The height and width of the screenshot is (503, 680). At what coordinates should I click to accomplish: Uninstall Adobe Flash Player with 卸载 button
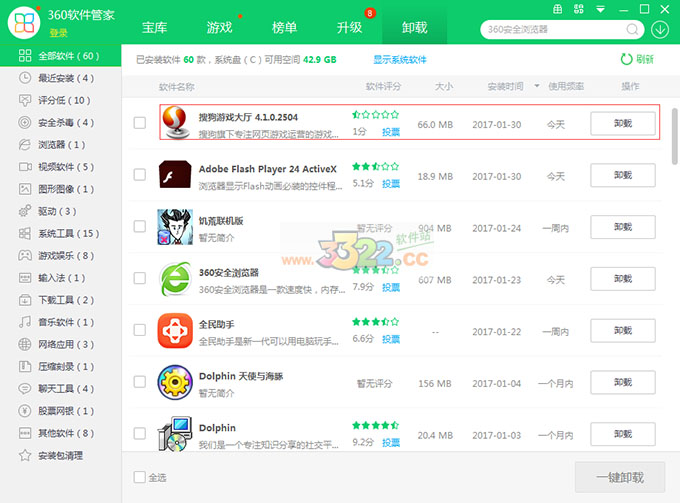623,175
